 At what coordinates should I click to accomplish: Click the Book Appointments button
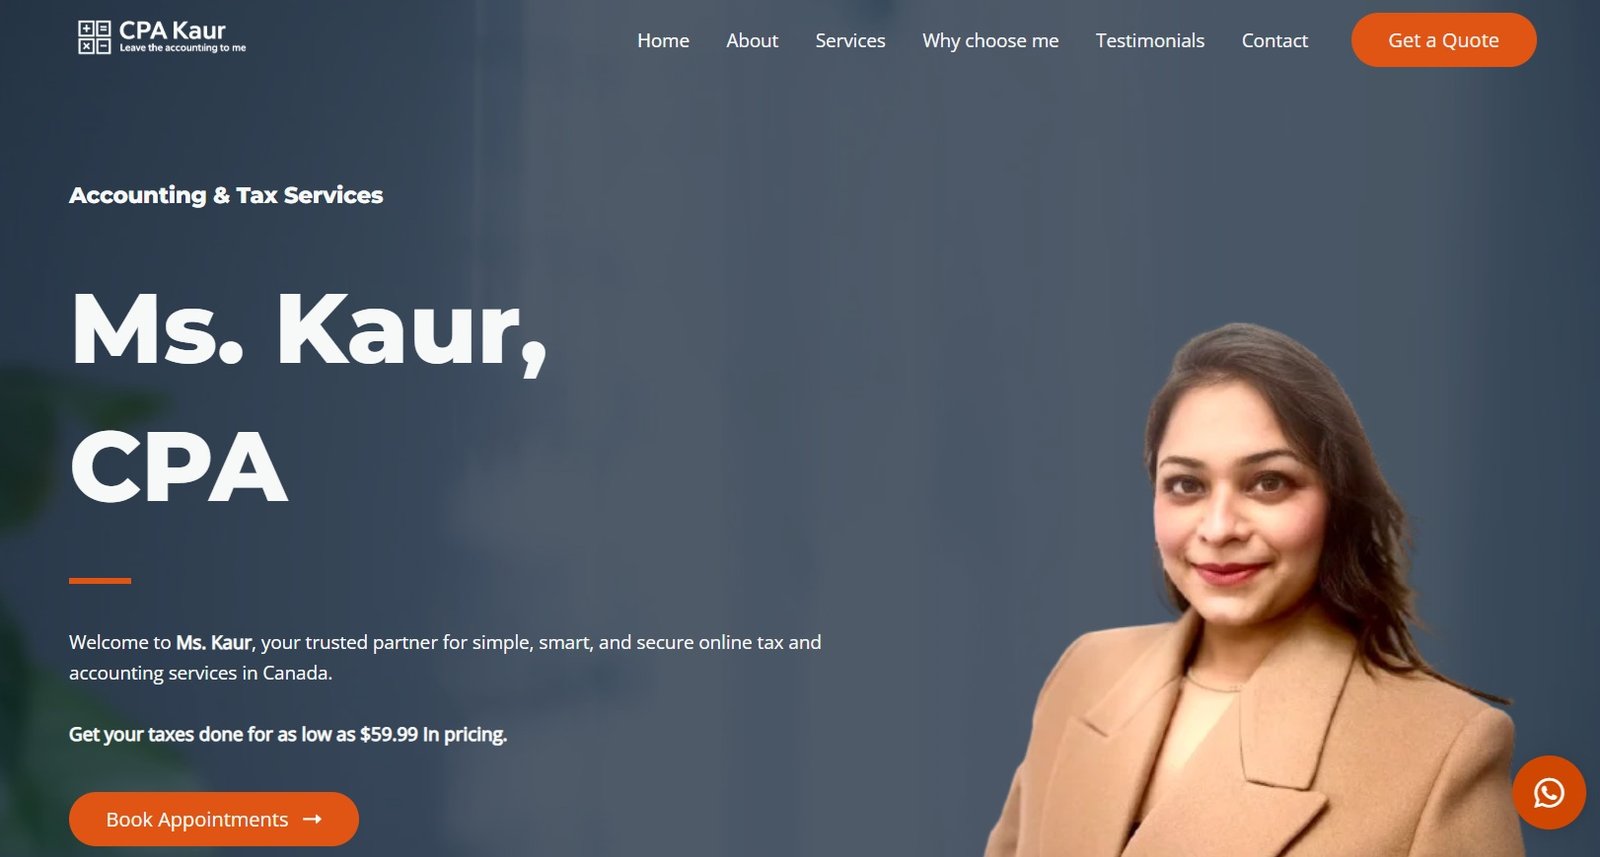(x=214, y=819)
